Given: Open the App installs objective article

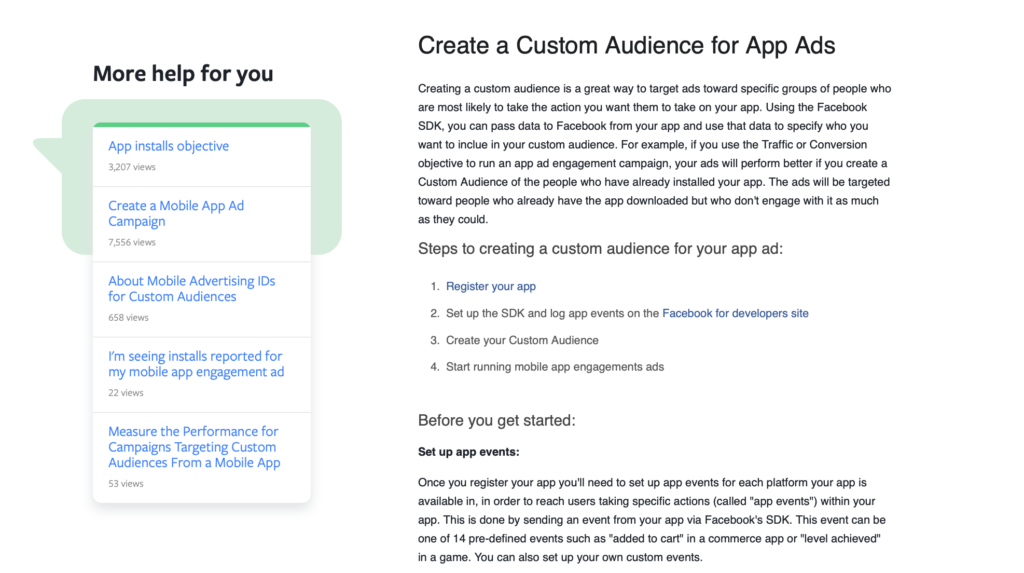Looking at the screenshot, I should pyautogui.click(x=168, y=146).
